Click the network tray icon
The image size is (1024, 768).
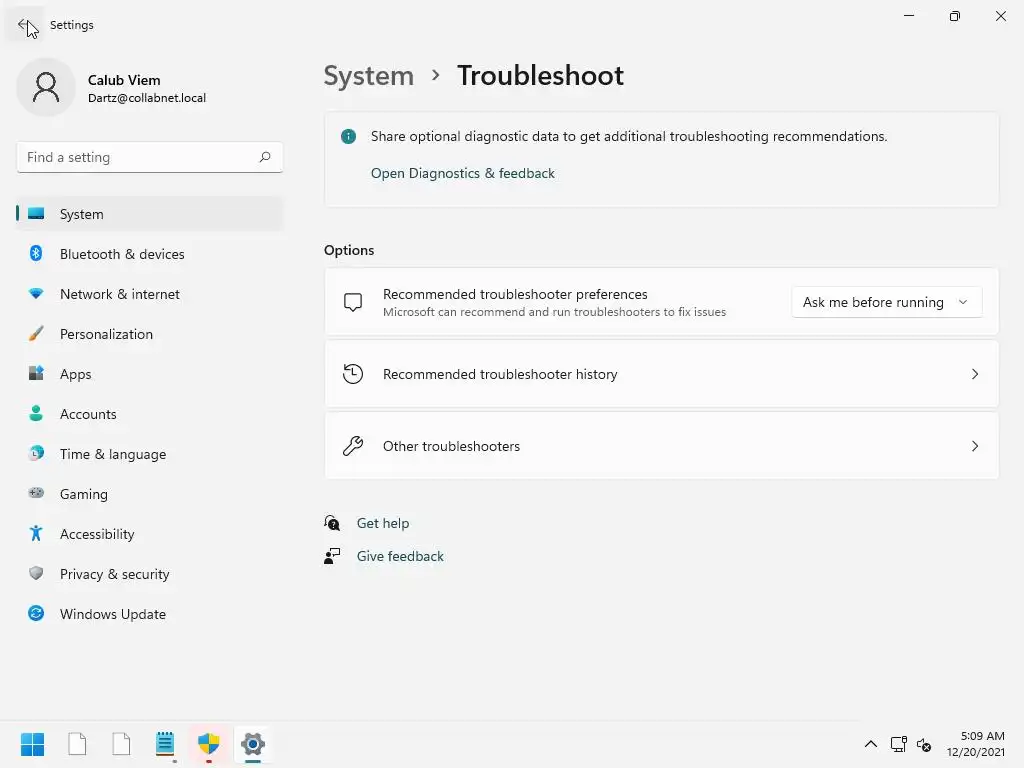[x=899, y=744]
